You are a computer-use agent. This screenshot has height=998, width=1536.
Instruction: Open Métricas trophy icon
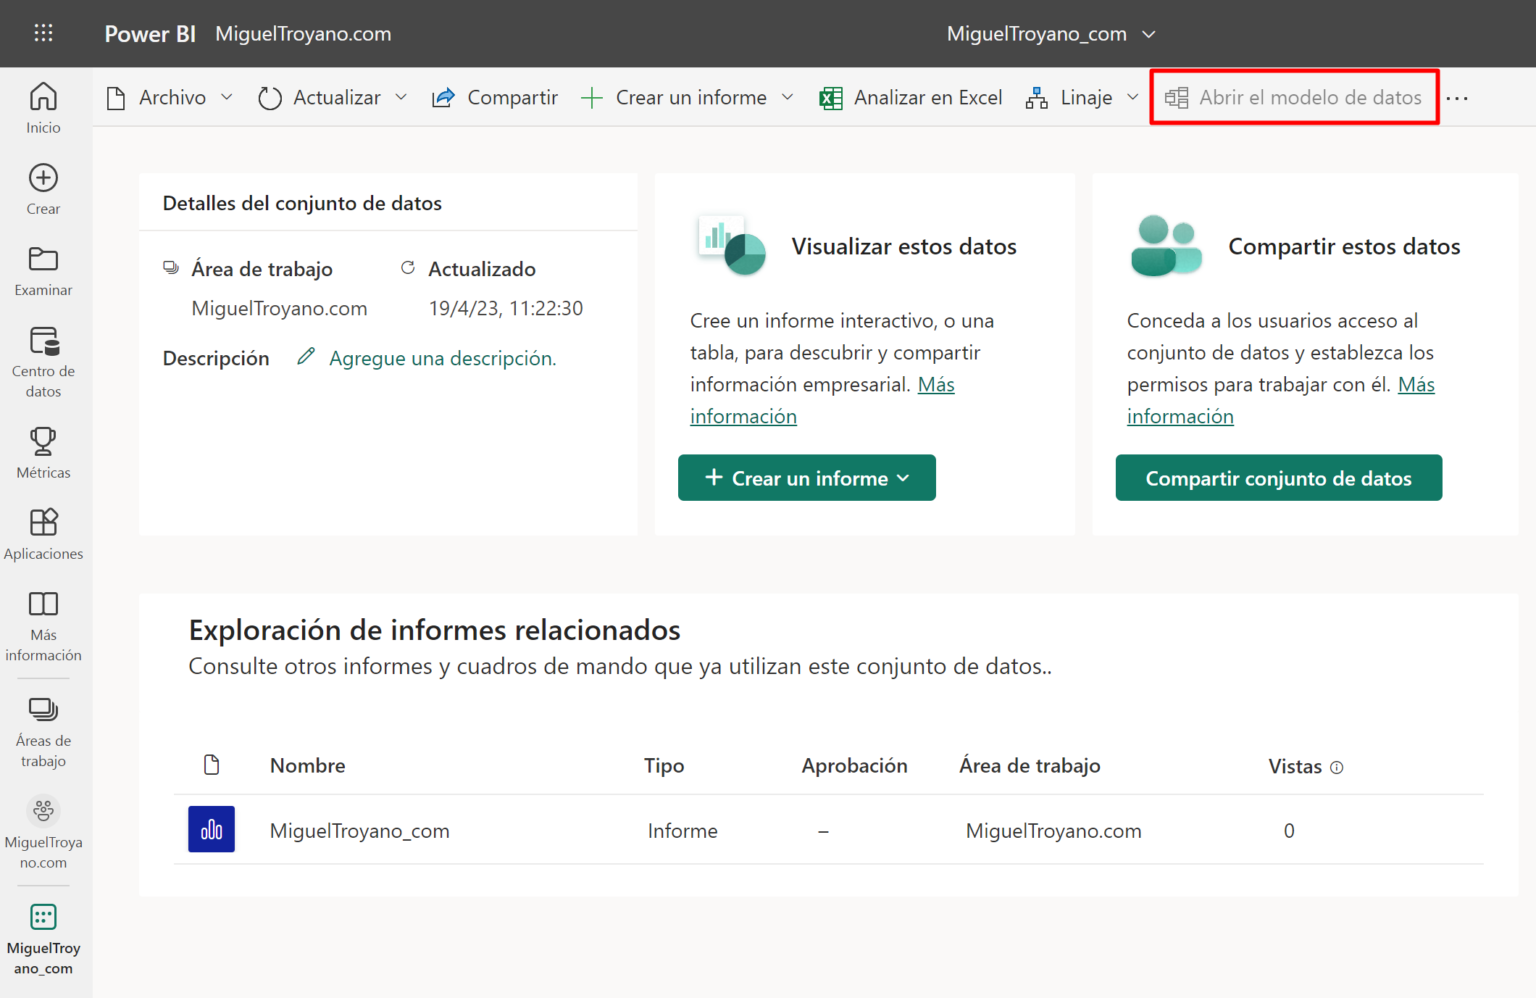(43, 441)
